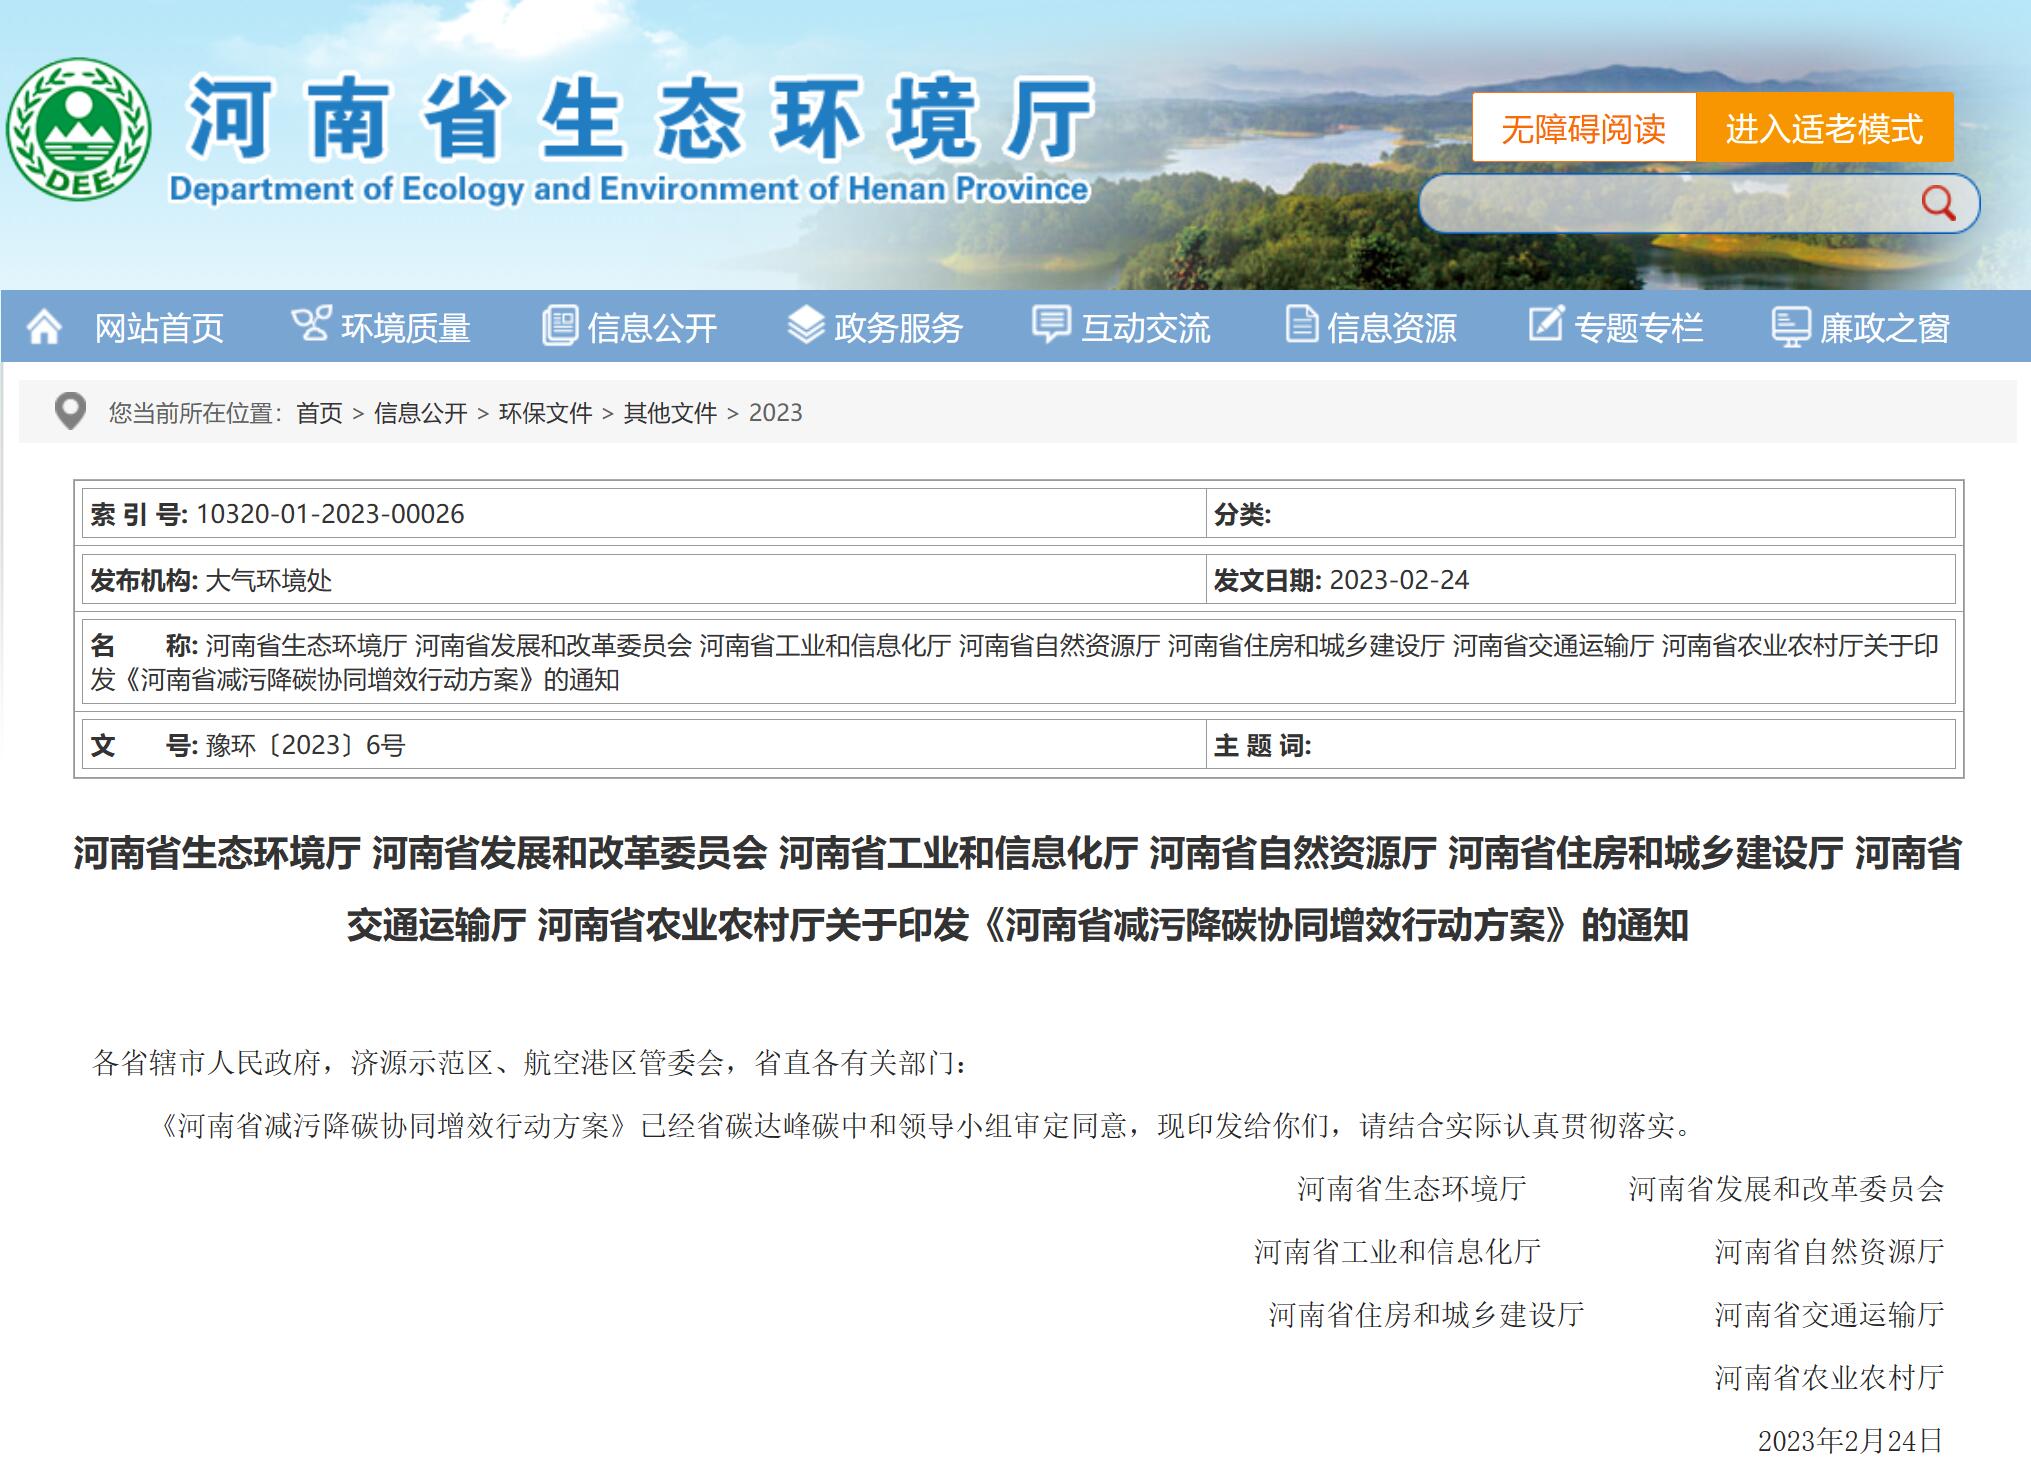2031x1465 pixels.
Task: Go to 环保文件 breadcrumb link
Action: point(546,413)
